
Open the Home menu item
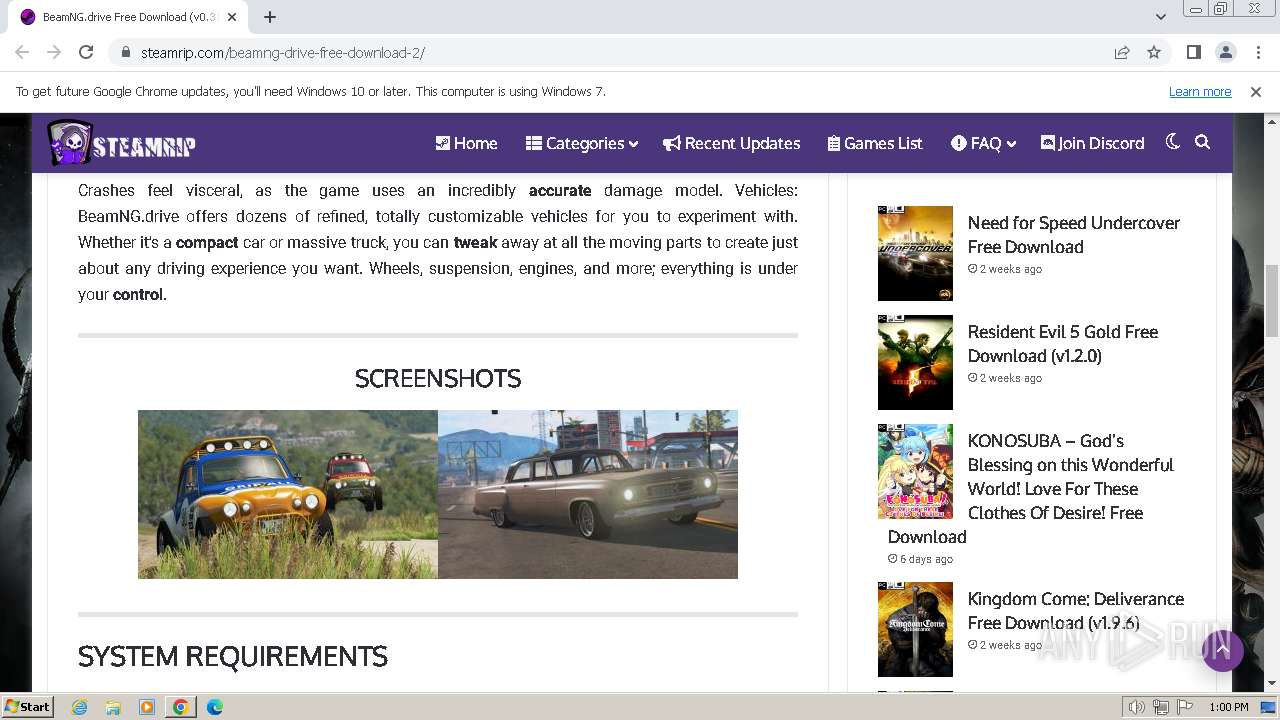coord(466,143)
